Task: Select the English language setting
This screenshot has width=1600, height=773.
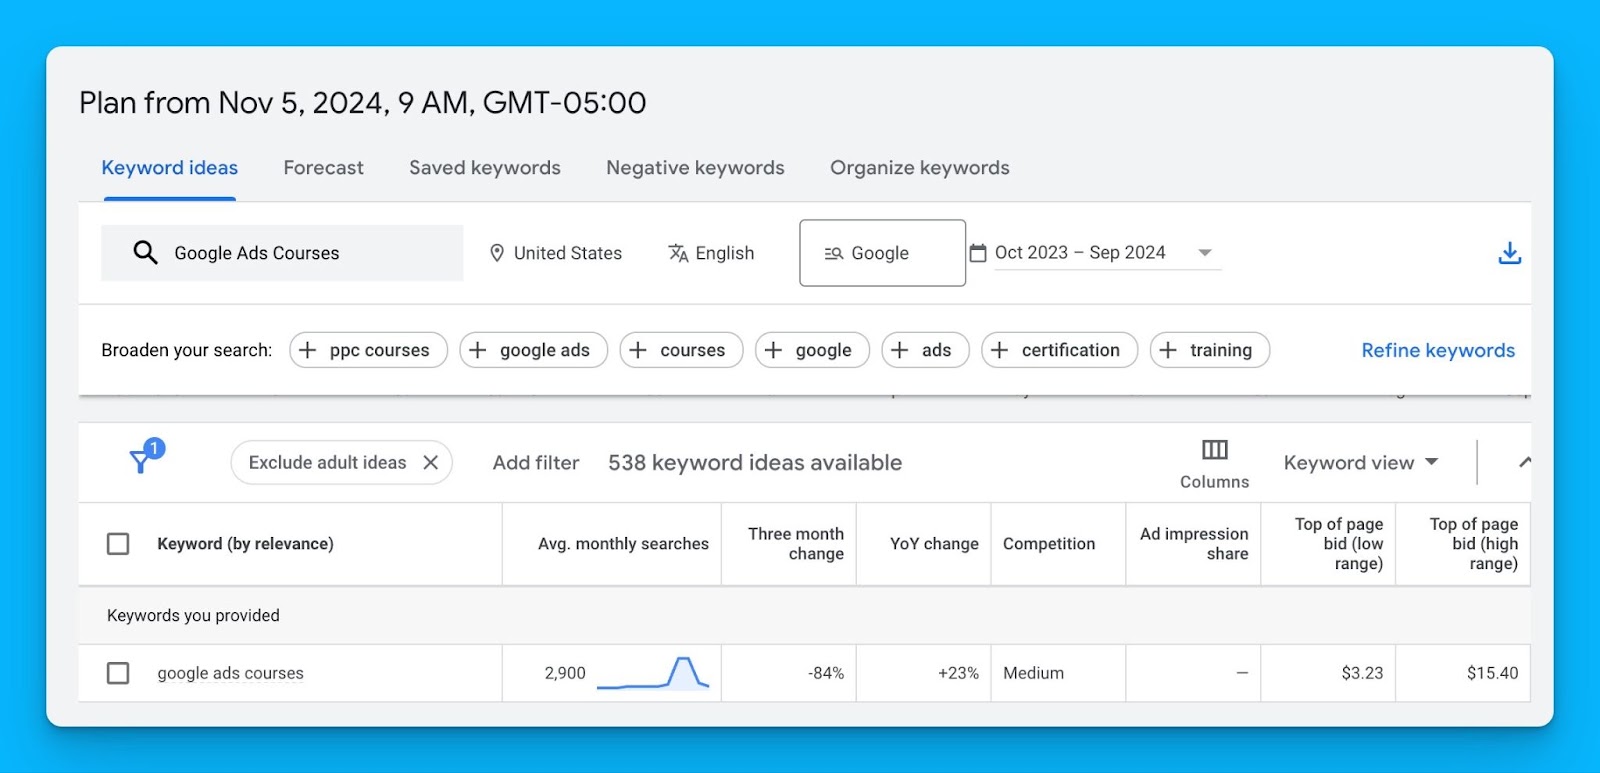Action: [711, 253]
